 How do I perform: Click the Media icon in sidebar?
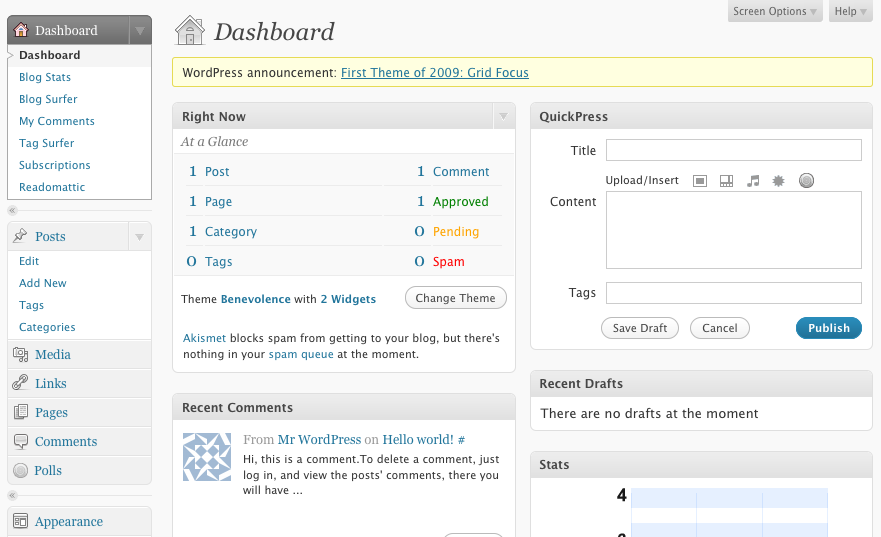(20, 354)
